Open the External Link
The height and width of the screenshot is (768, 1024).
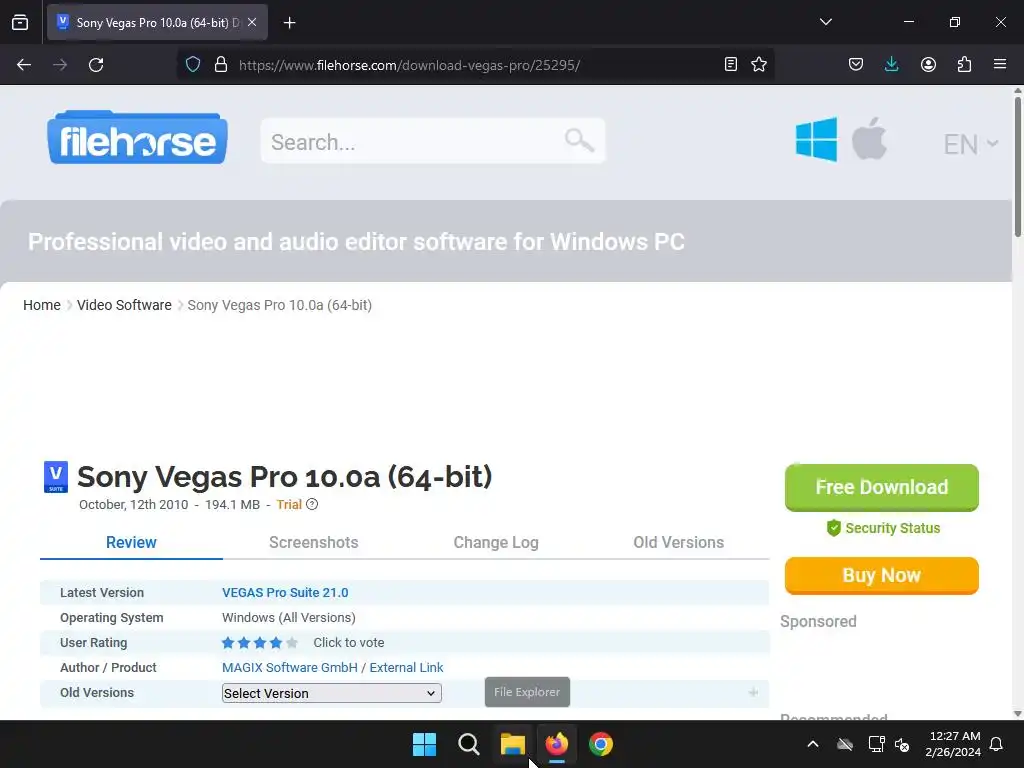tap(406, 667)
